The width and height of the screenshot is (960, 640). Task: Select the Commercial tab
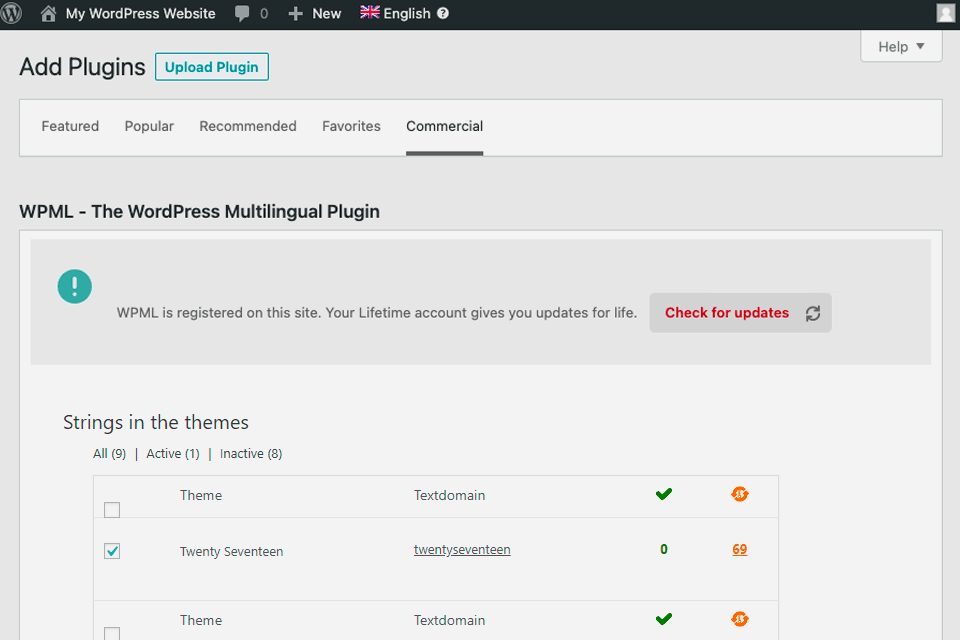pyautogui.click(x=444, y=126)
